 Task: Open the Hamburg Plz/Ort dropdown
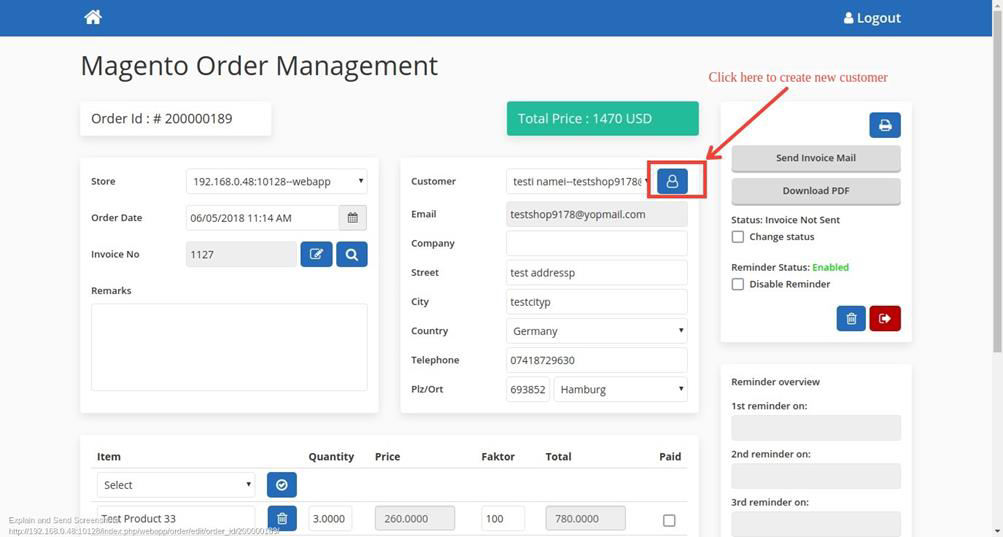tap(620, 389)
